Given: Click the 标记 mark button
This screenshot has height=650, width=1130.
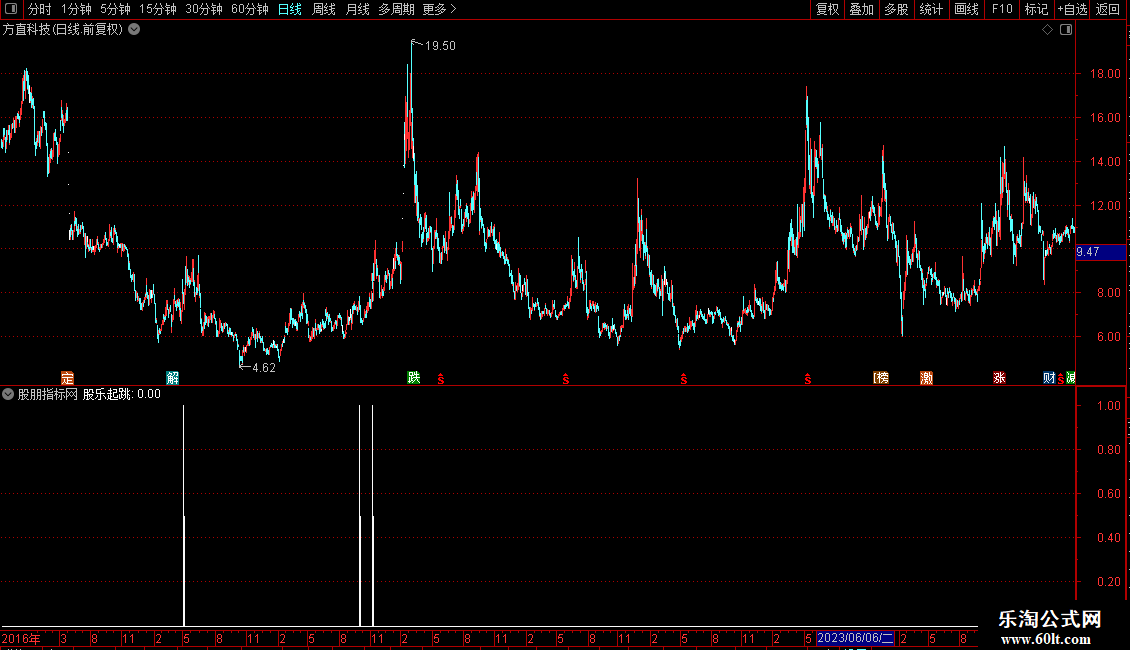Looking at the screenshot, I should (1036, 9).
